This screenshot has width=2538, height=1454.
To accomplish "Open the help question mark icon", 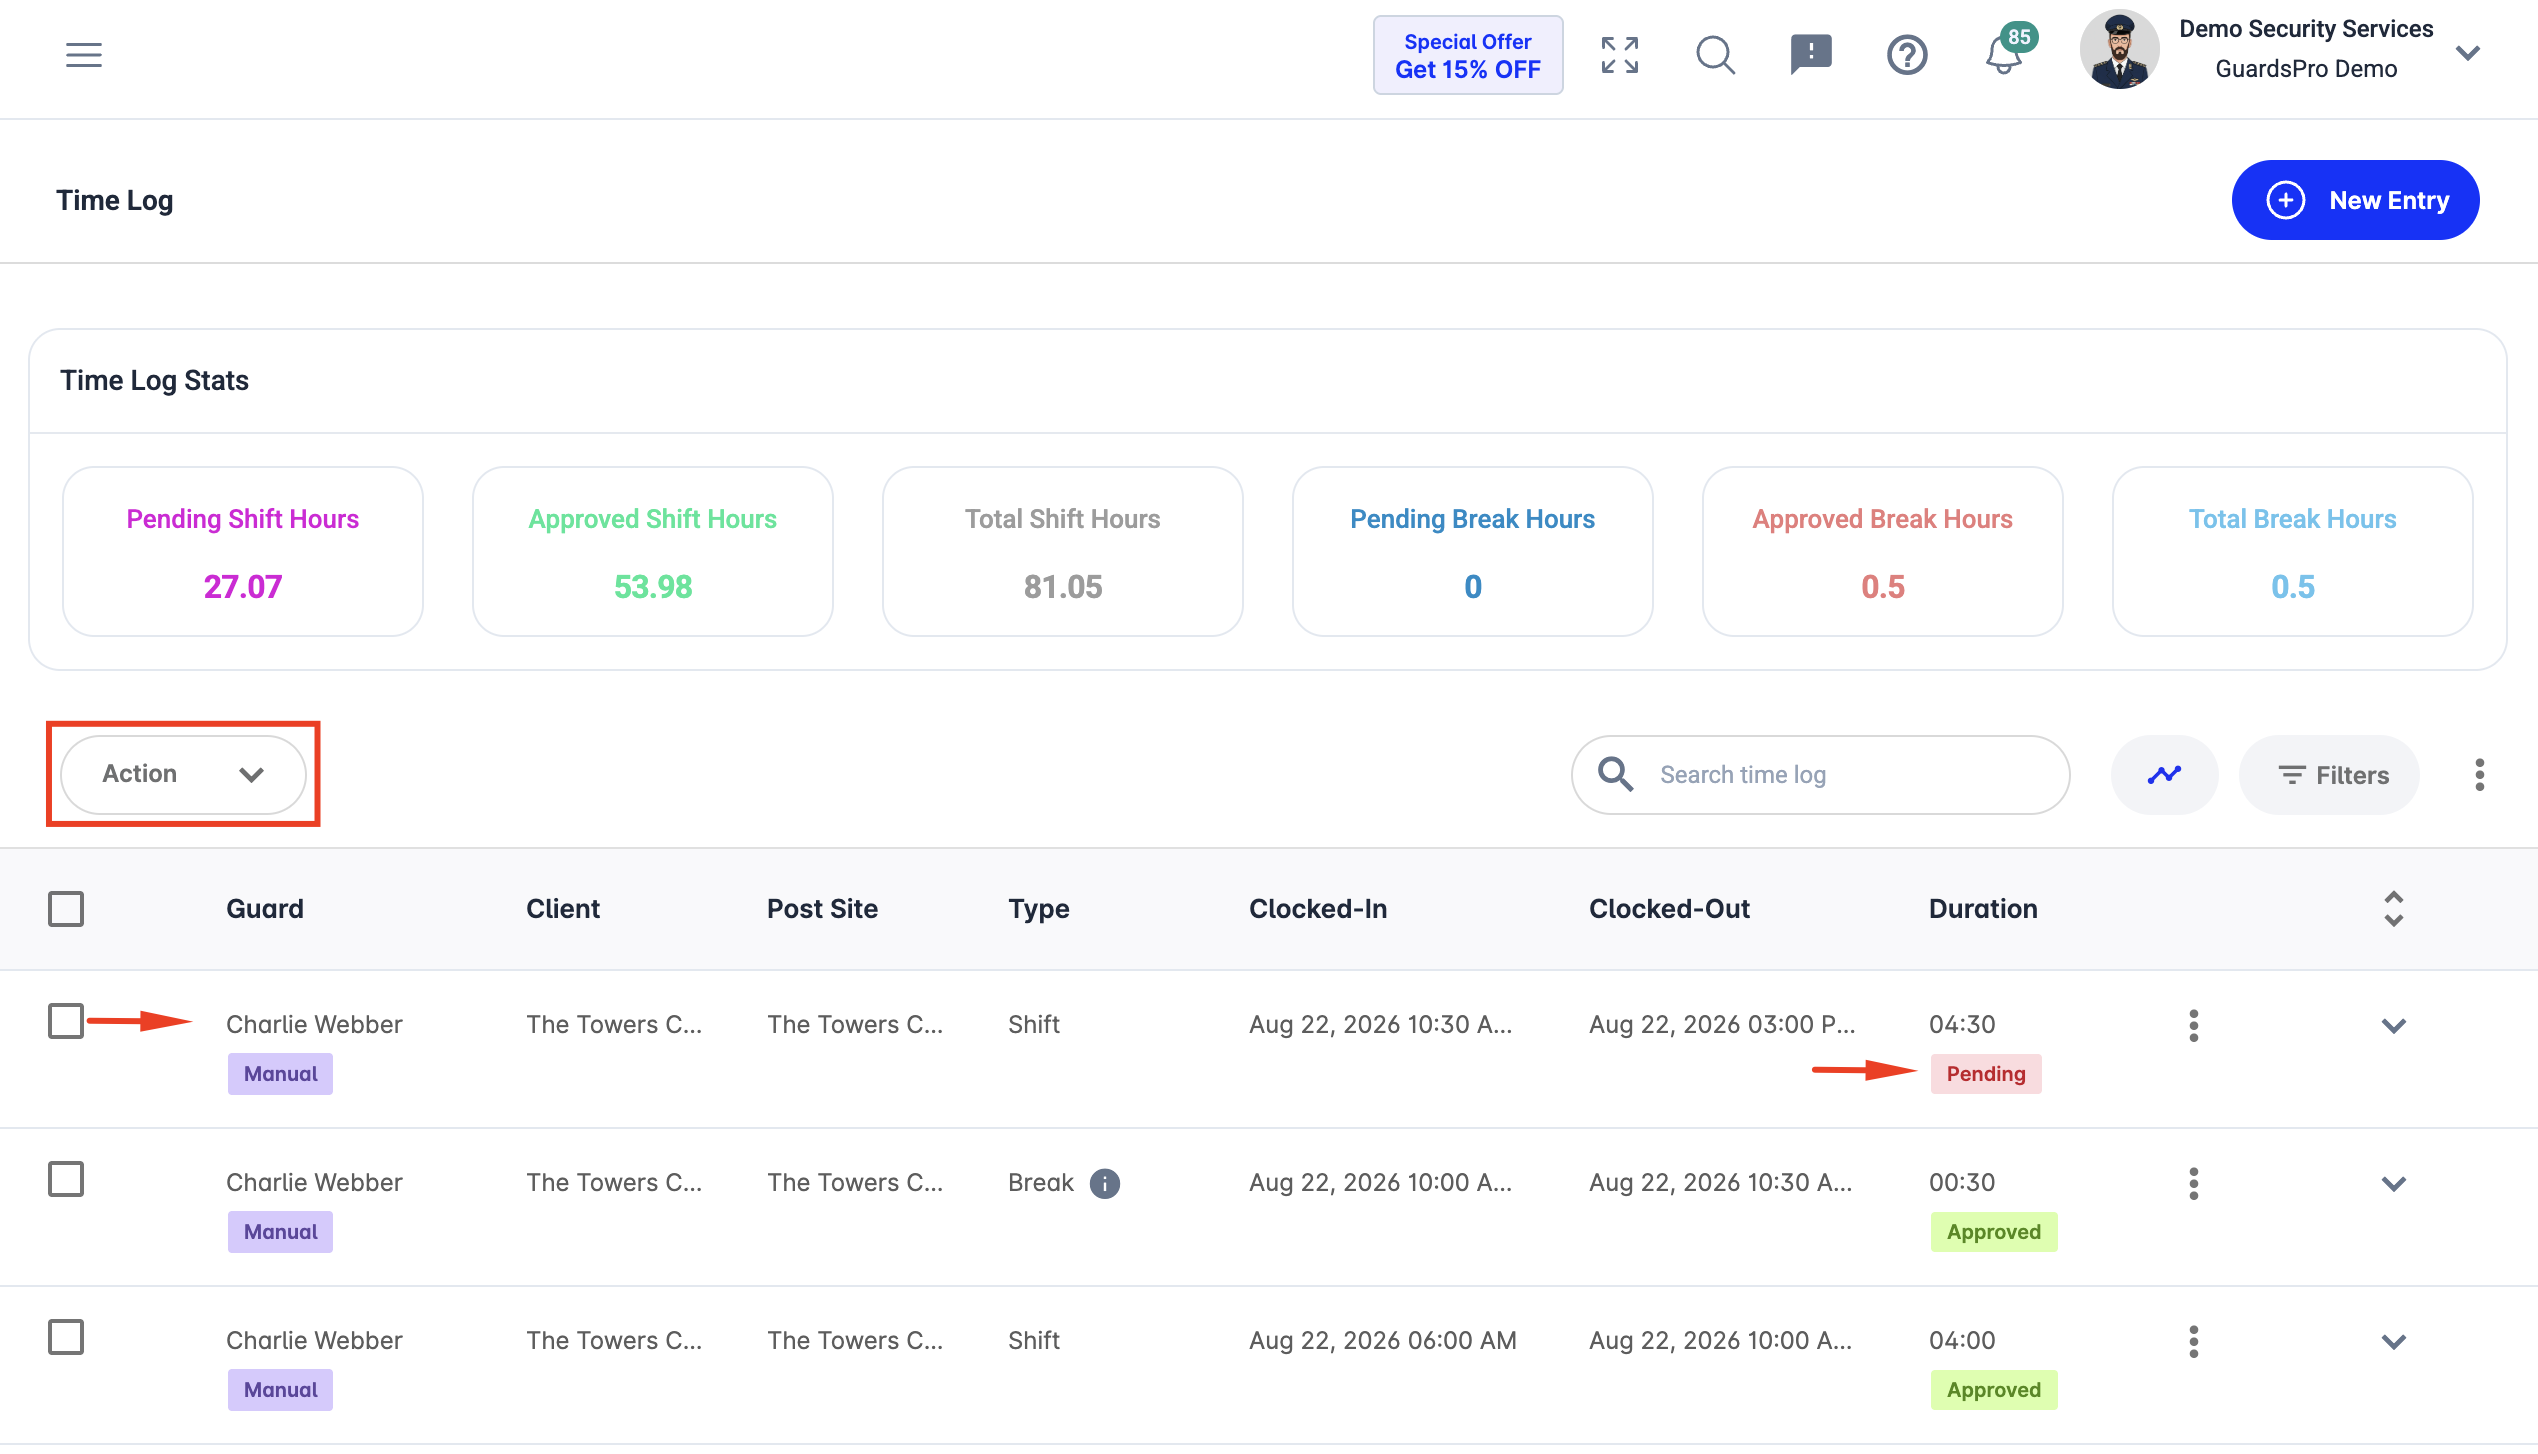I will pos(1907,55).
